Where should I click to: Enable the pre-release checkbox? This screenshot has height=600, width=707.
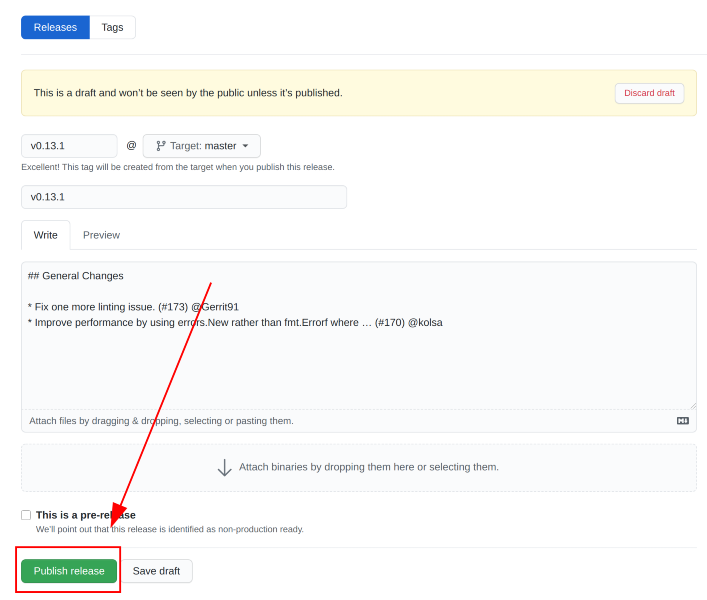click(x=26, y=515)
